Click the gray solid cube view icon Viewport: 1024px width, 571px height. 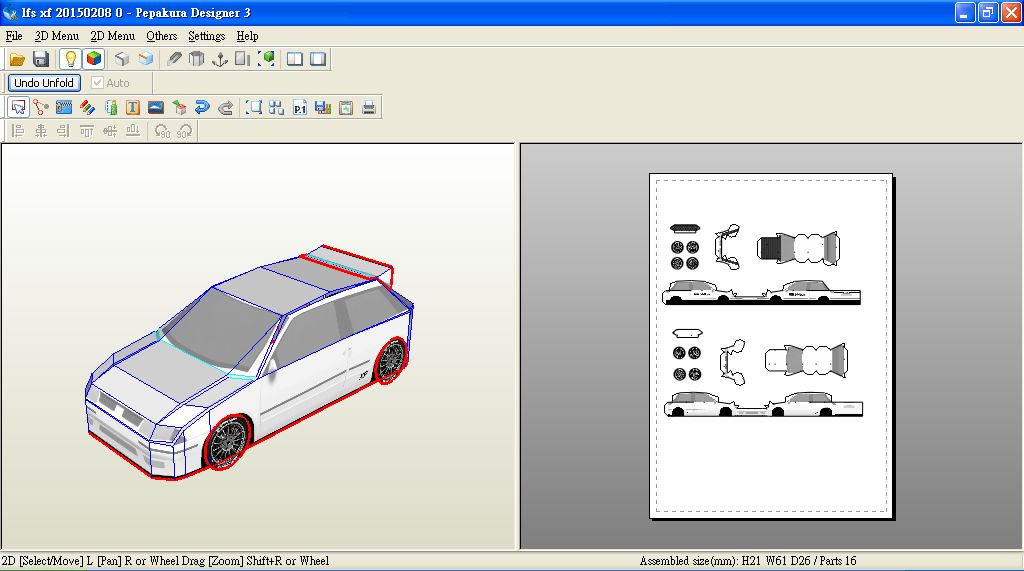tap(122, 59)
